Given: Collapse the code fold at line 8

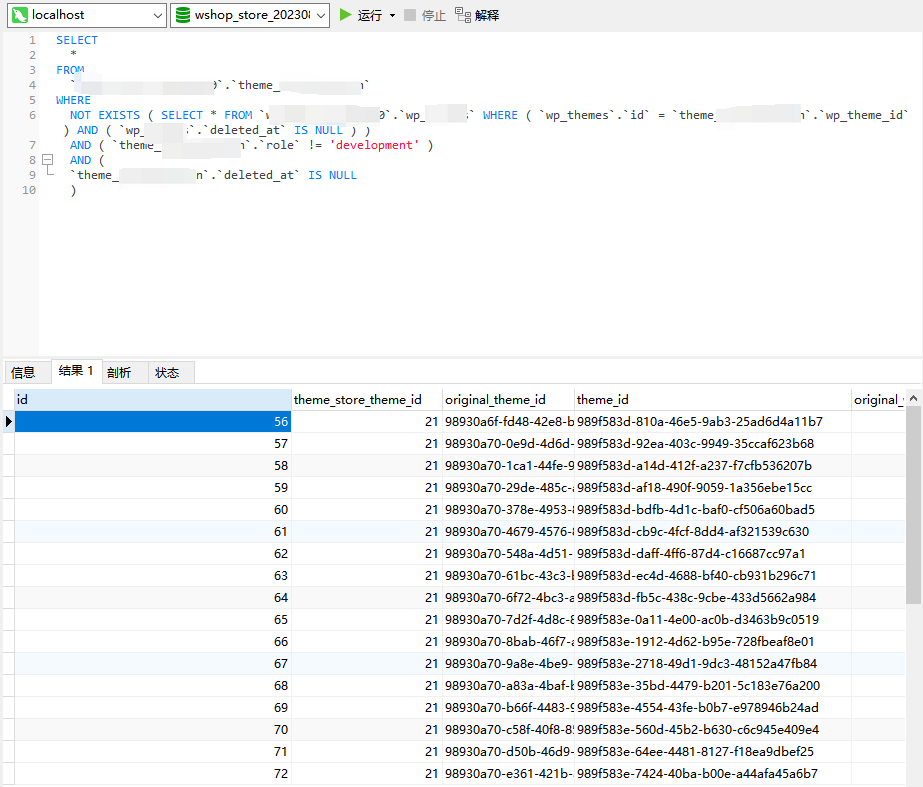Looking at the screenshot, I should (47, 160).
